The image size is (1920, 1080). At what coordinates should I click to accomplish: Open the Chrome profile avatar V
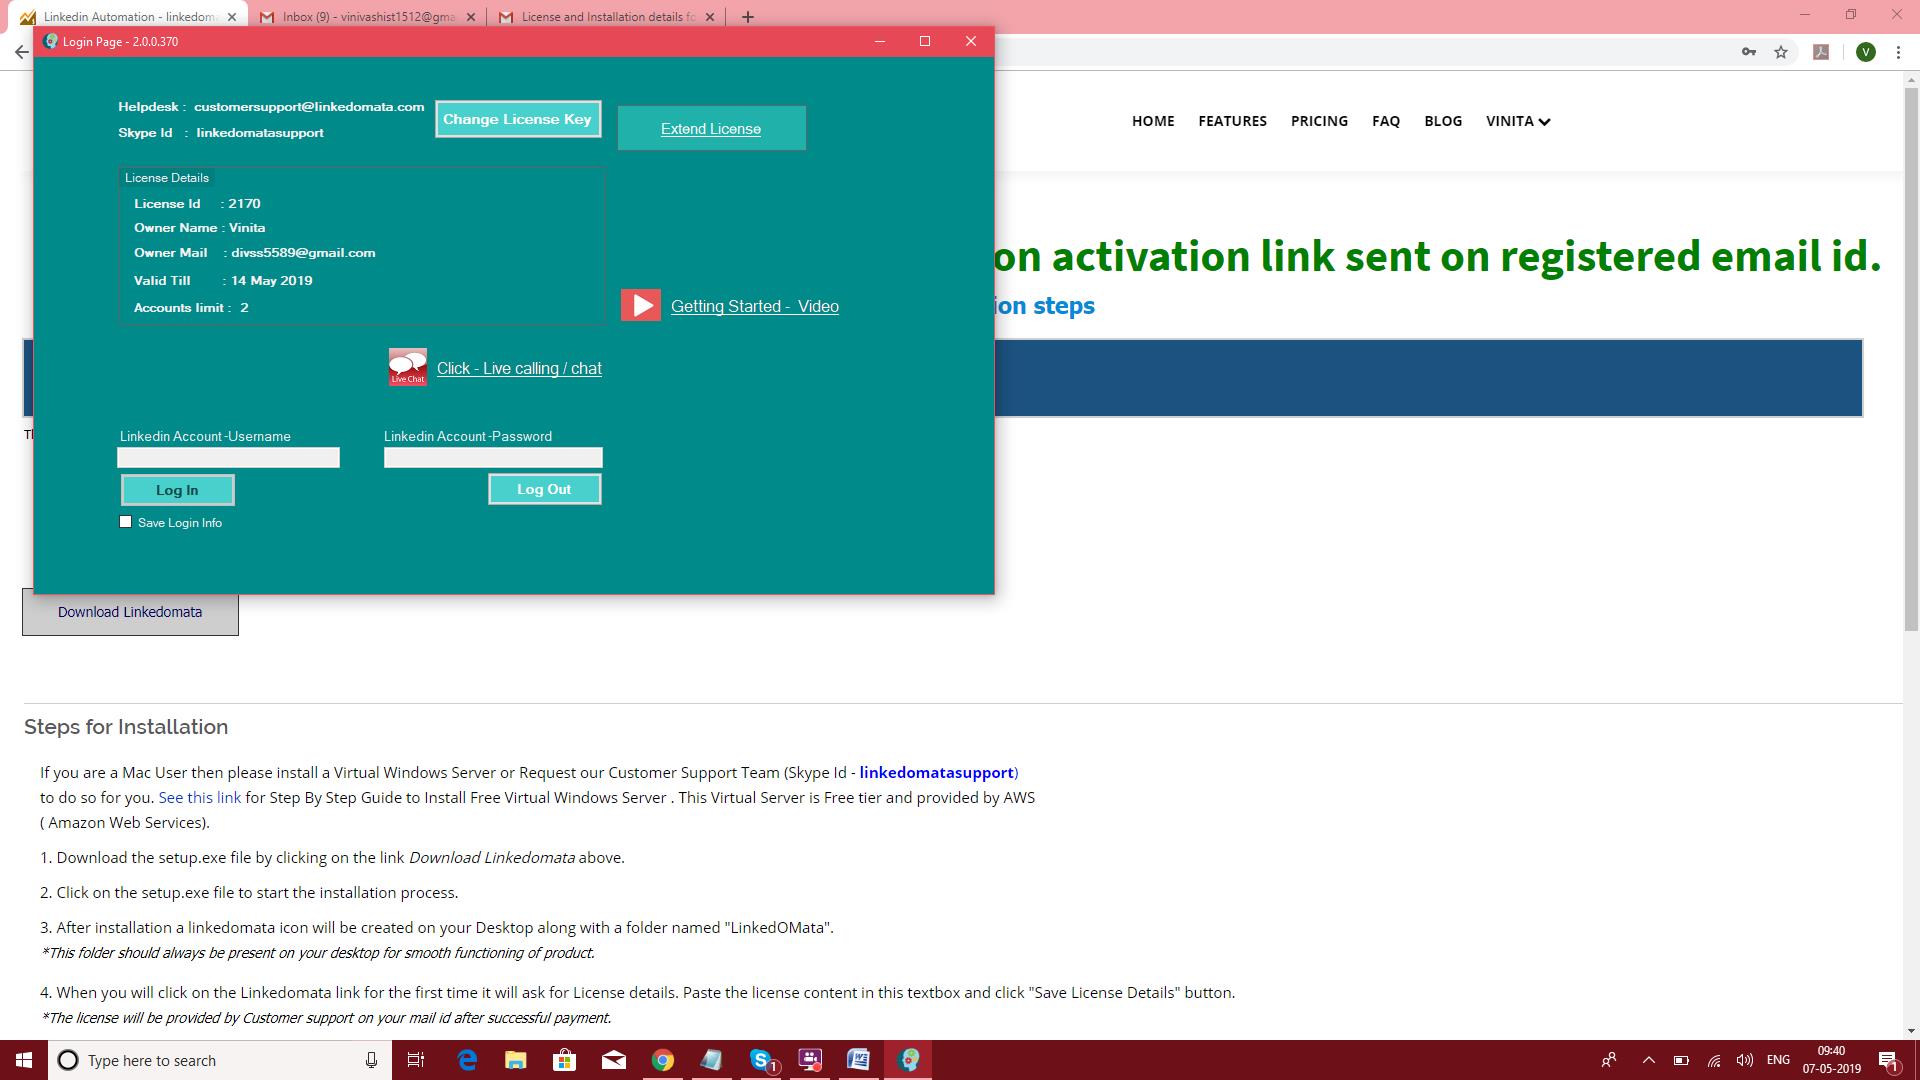[x=1865, y=52]
